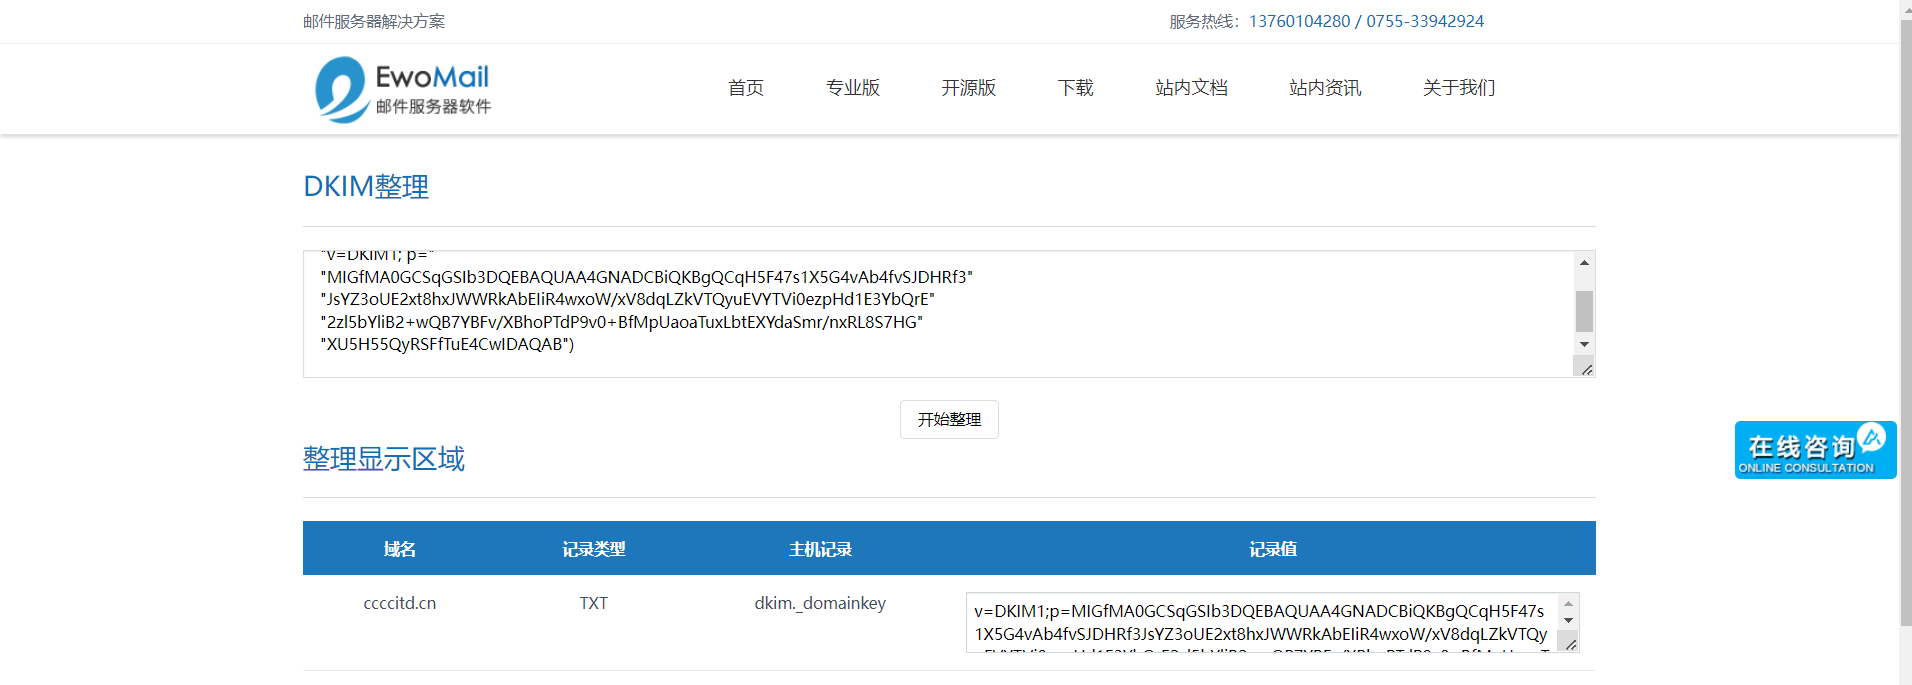Click the 记录类型 column header
Image resolution: width=1912 pixels, height=685 pixels.
594,549
